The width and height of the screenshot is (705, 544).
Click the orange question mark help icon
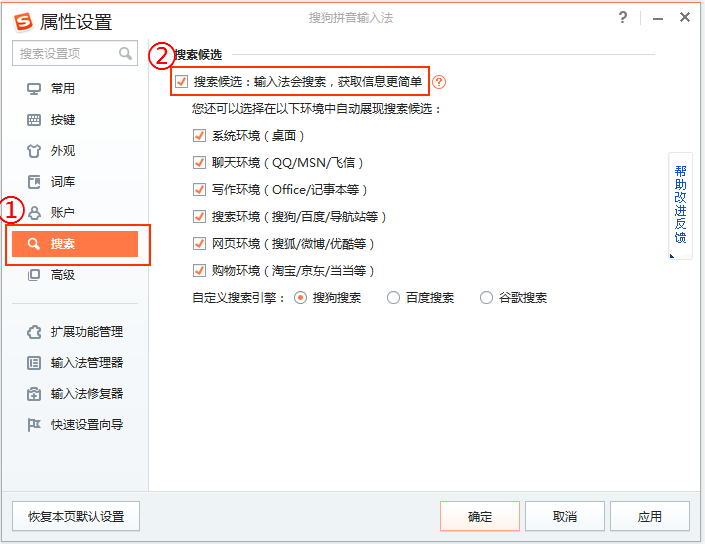click(x=439, y=82)
